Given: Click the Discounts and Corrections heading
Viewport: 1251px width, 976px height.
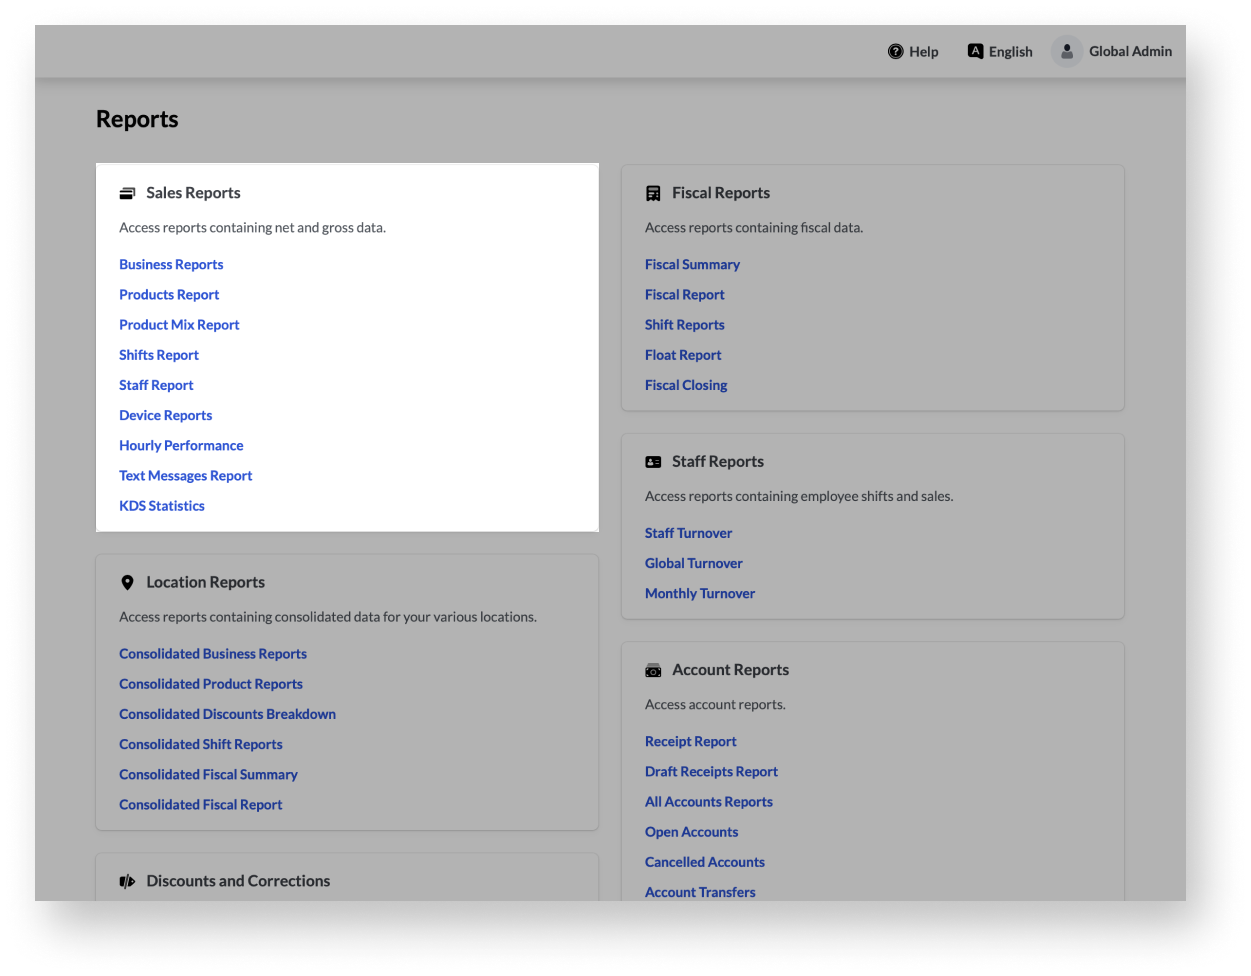Looking at the screenshot, I should [238, 881].
